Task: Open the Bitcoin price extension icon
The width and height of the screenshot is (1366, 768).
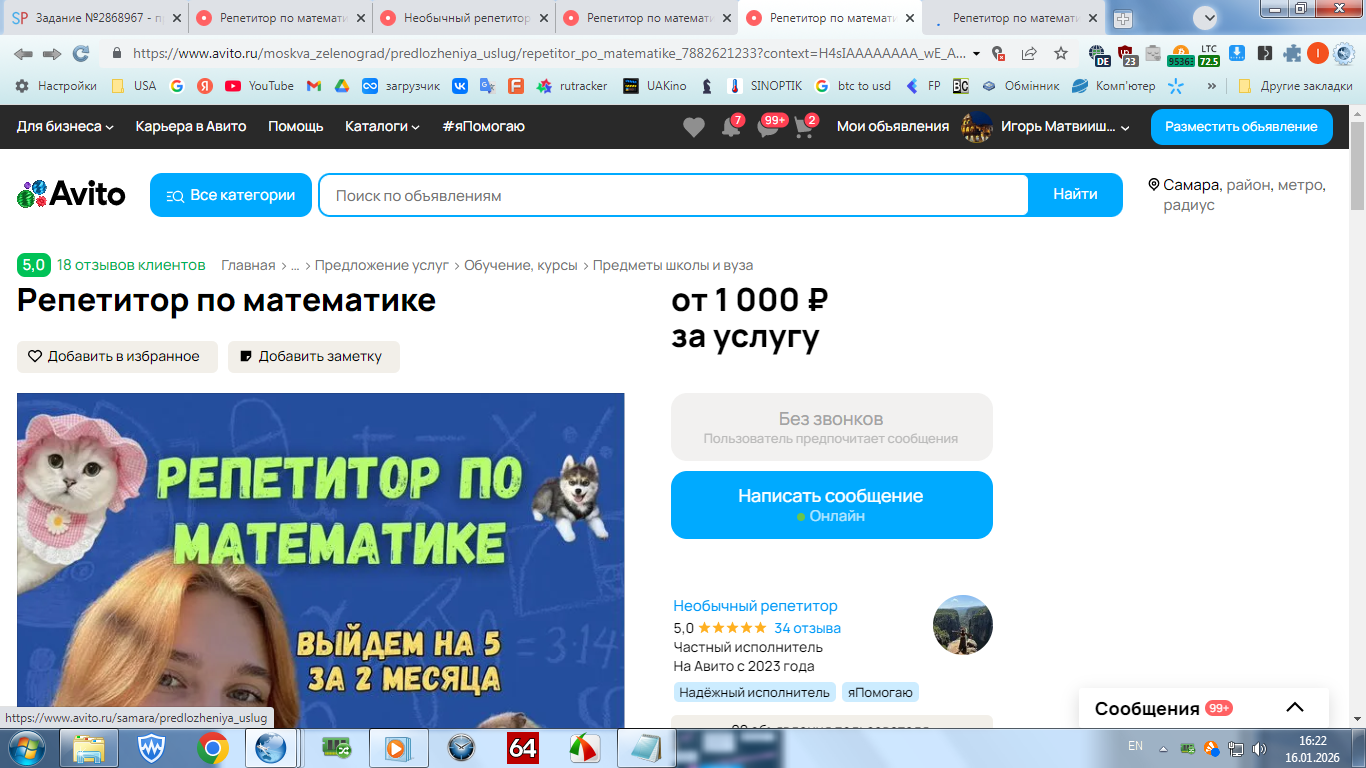Action: [x=1180, y=55]
